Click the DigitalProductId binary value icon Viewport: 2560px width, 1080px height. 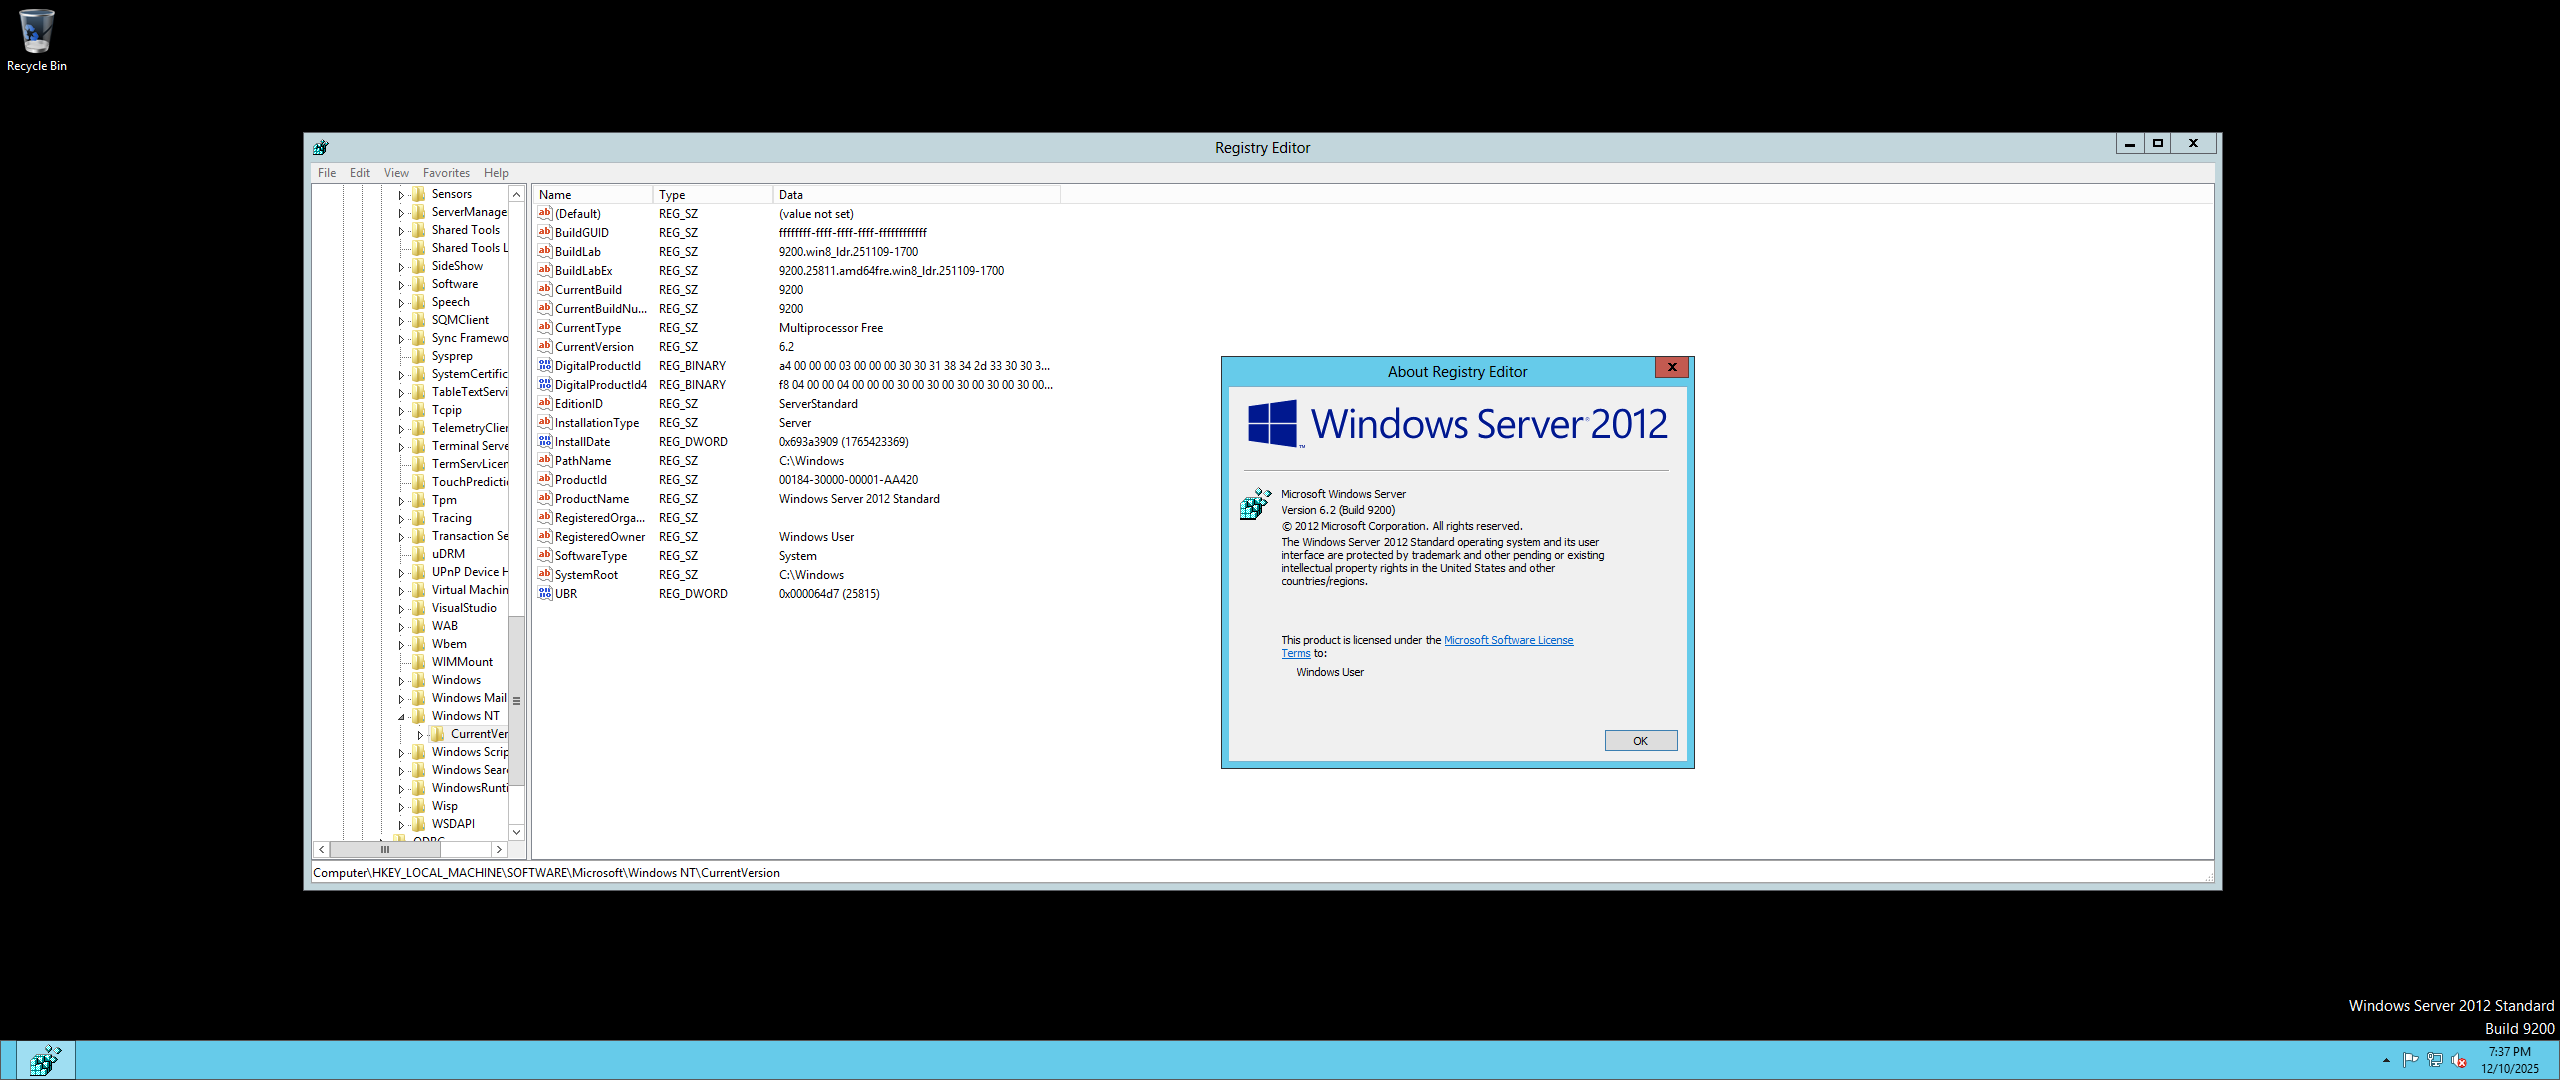pyautogui.click(x=545, y=365)
